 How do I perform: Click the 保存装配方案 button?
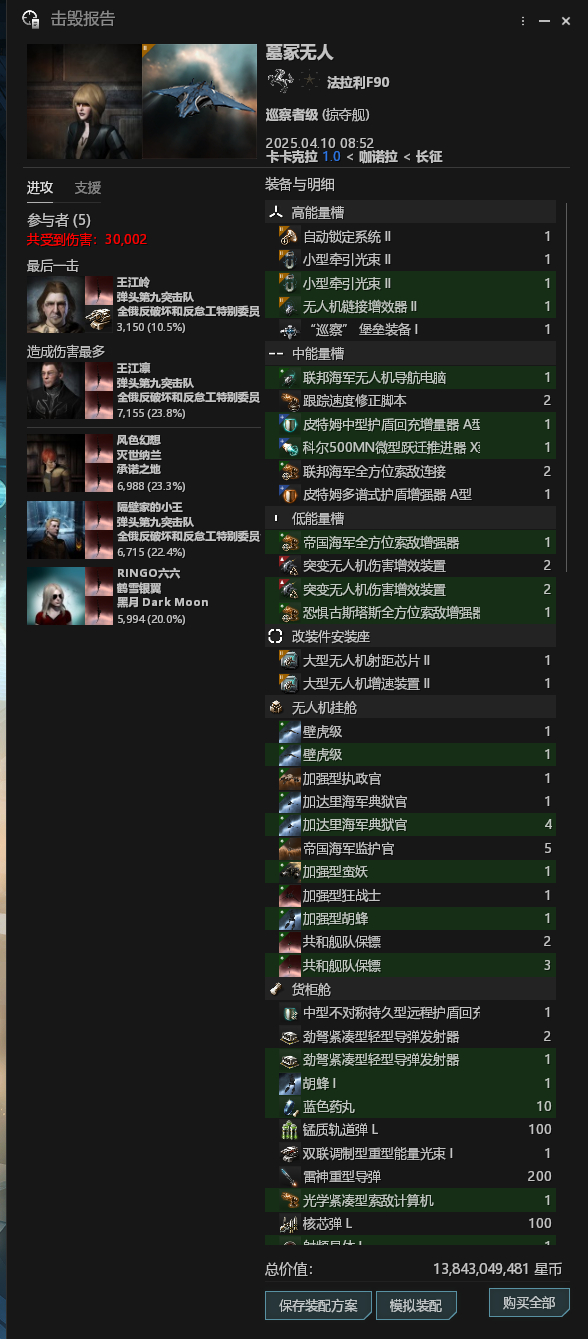[318, 1306]
